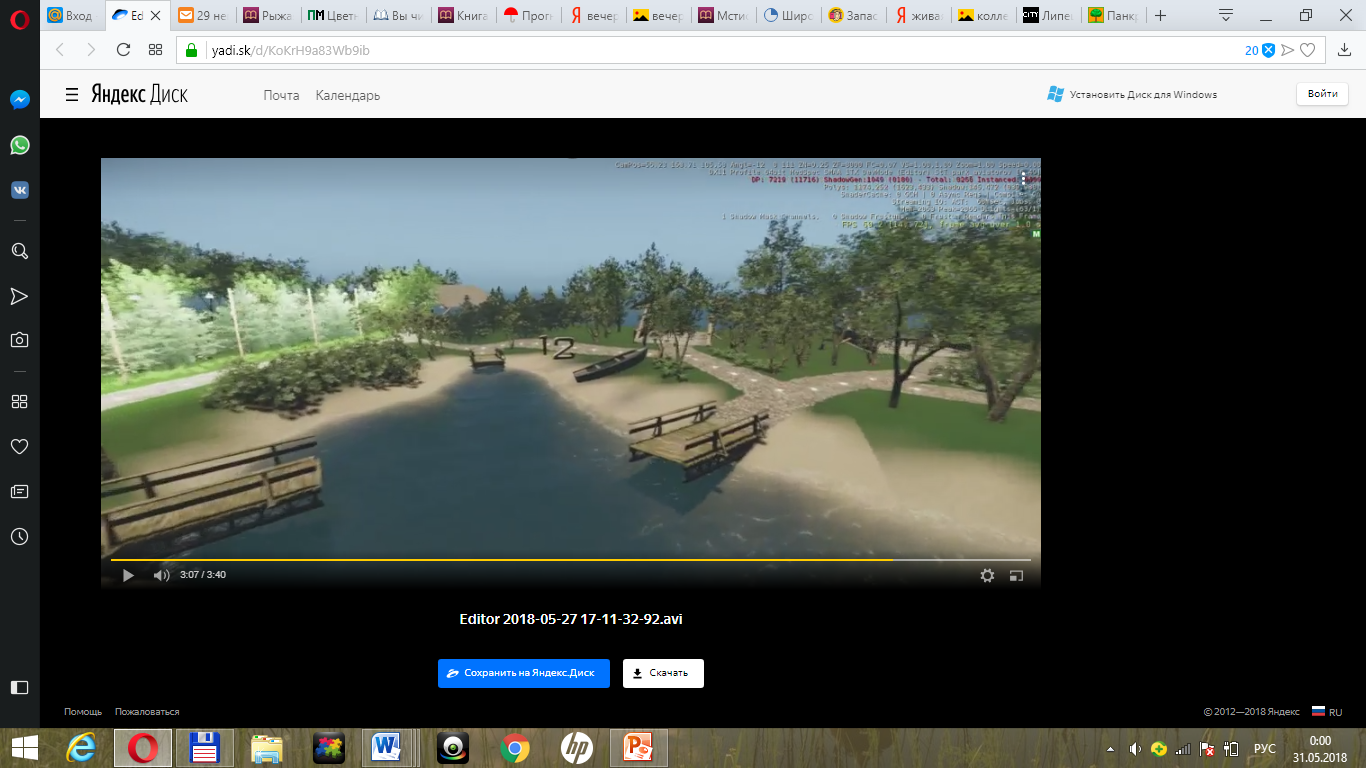This screenshot has height=768, width=1366.
Task: Open video settings gear icon
Action: pos(987,575)
